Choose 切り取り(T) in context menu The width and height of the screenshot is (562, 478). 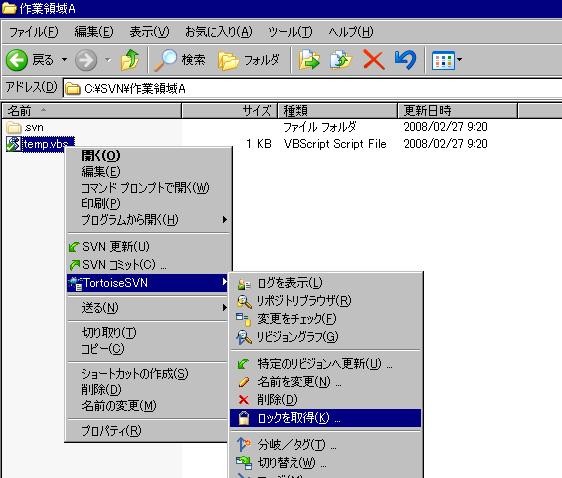(x=148, y=333)
